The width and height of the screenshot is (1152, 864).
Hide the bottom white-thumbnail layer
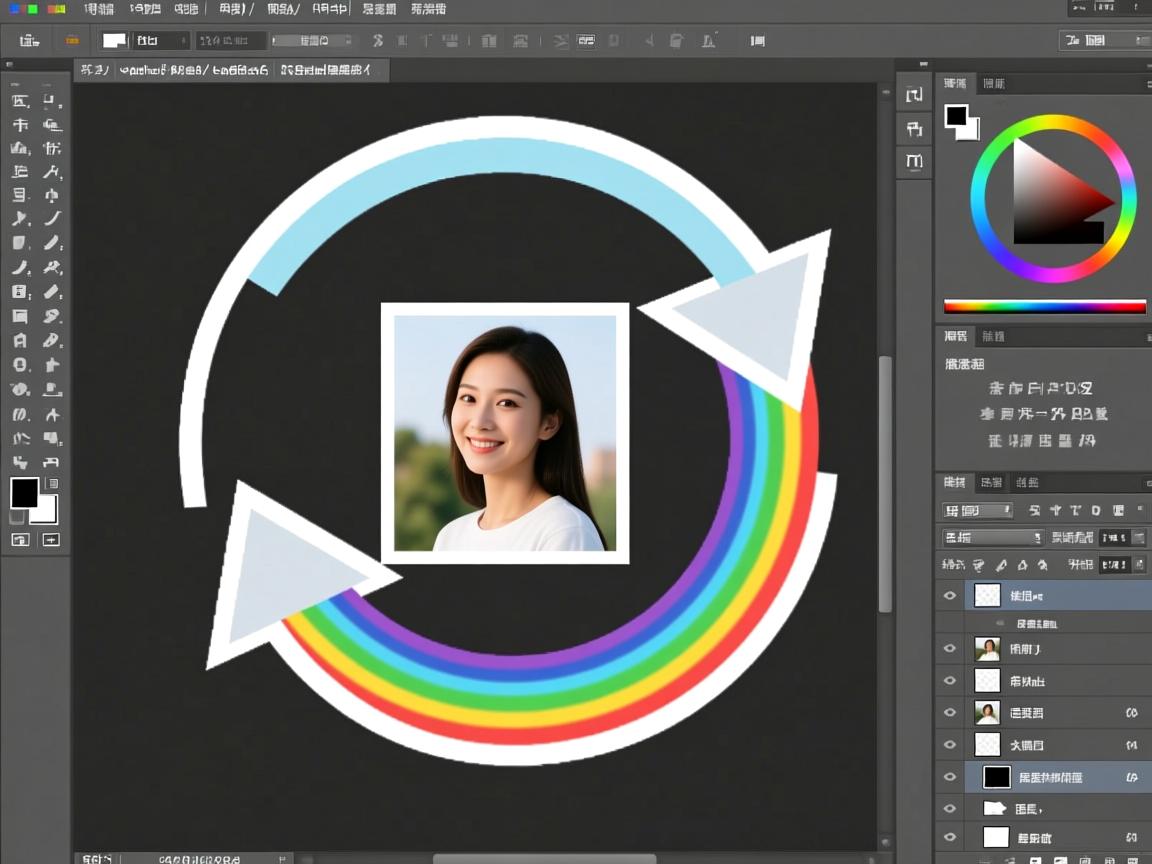coord(950,837)
